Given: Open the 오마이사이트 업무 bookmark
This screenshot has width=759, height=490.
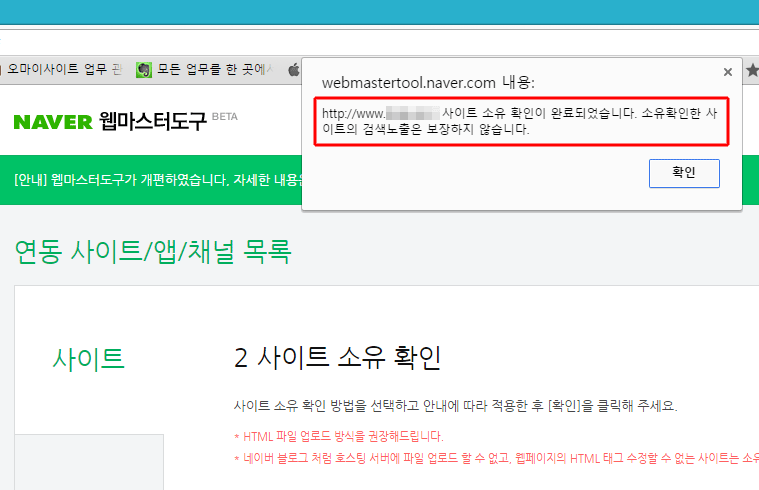Looking at the screenshot, I should 62,69.
